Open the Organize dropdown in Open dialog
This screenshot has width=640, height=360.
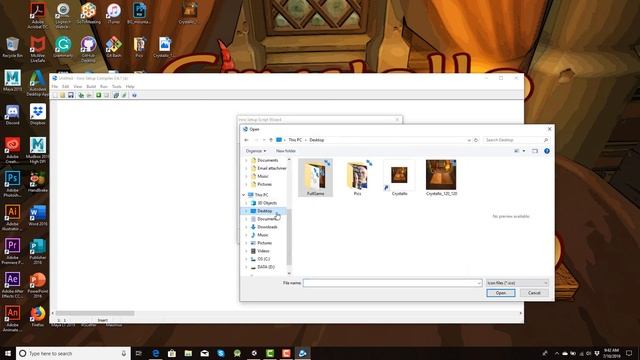(x=256, y=151)
